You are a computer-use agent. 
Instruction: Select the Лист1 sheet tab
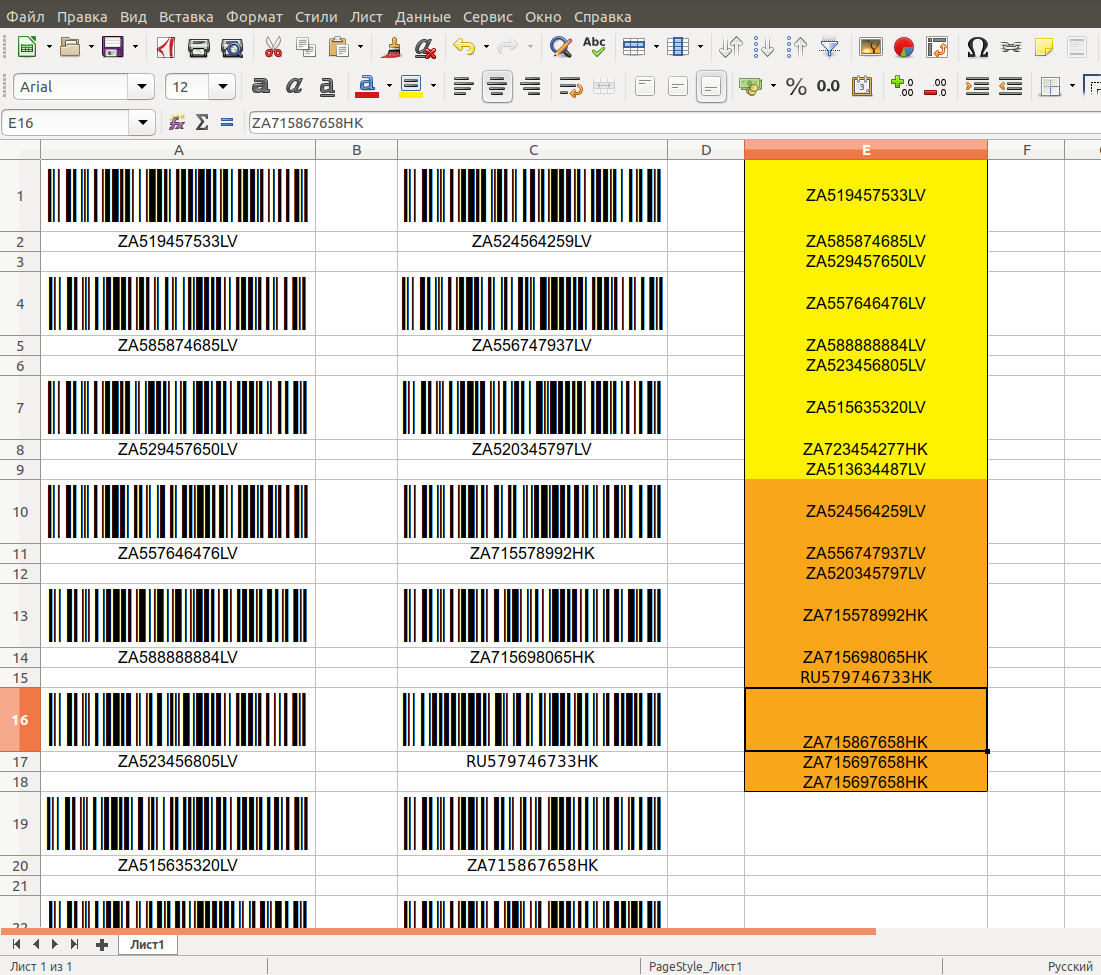coord(147,944)
